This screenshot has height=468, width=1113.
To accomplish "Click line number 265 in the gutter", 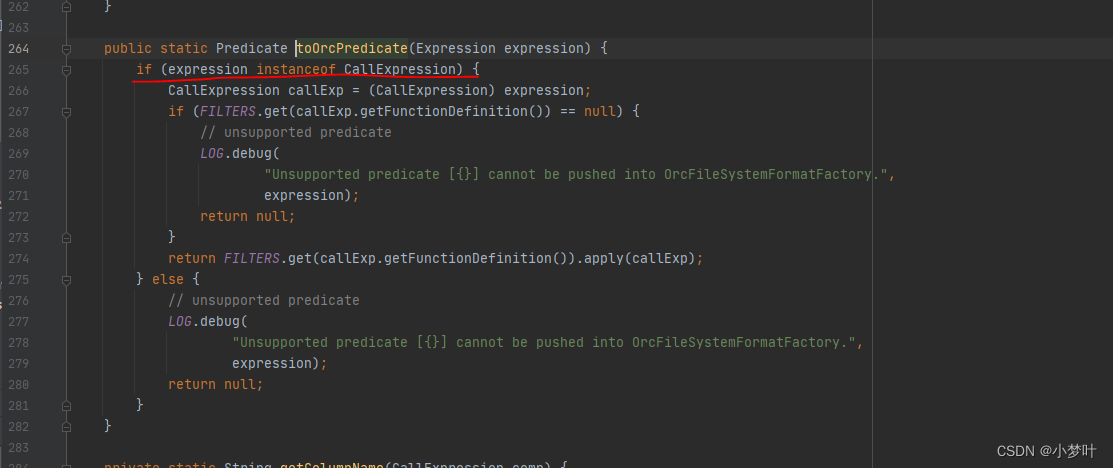I will [x=18, y=70].
